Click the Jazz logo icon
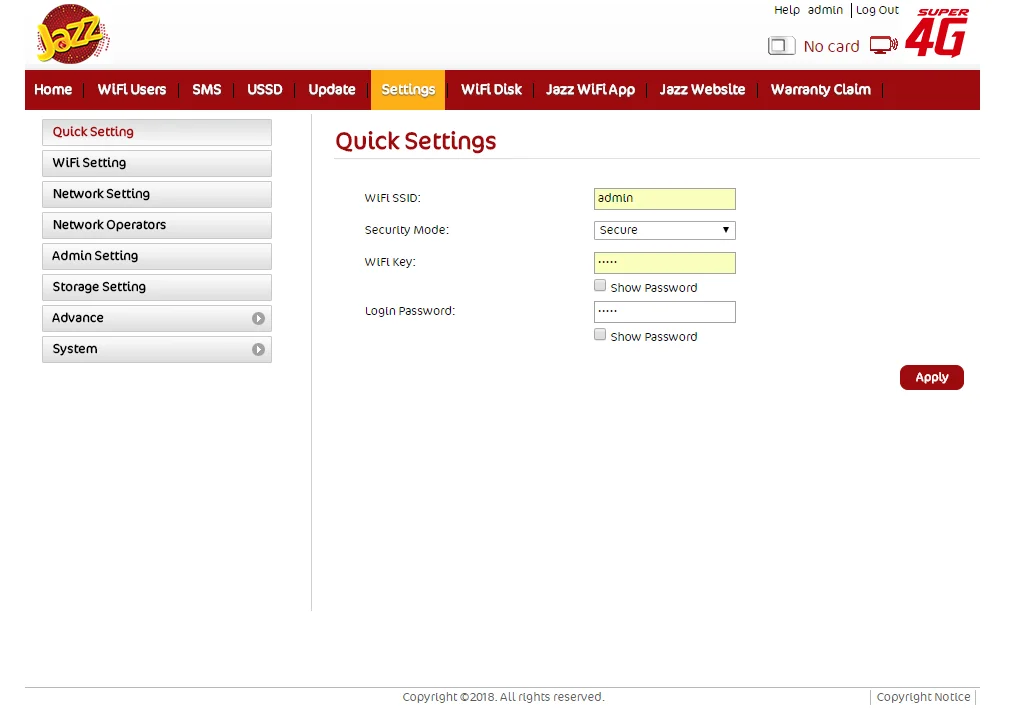The height and width of the screenshot is (718, 1010). (72, 36)
